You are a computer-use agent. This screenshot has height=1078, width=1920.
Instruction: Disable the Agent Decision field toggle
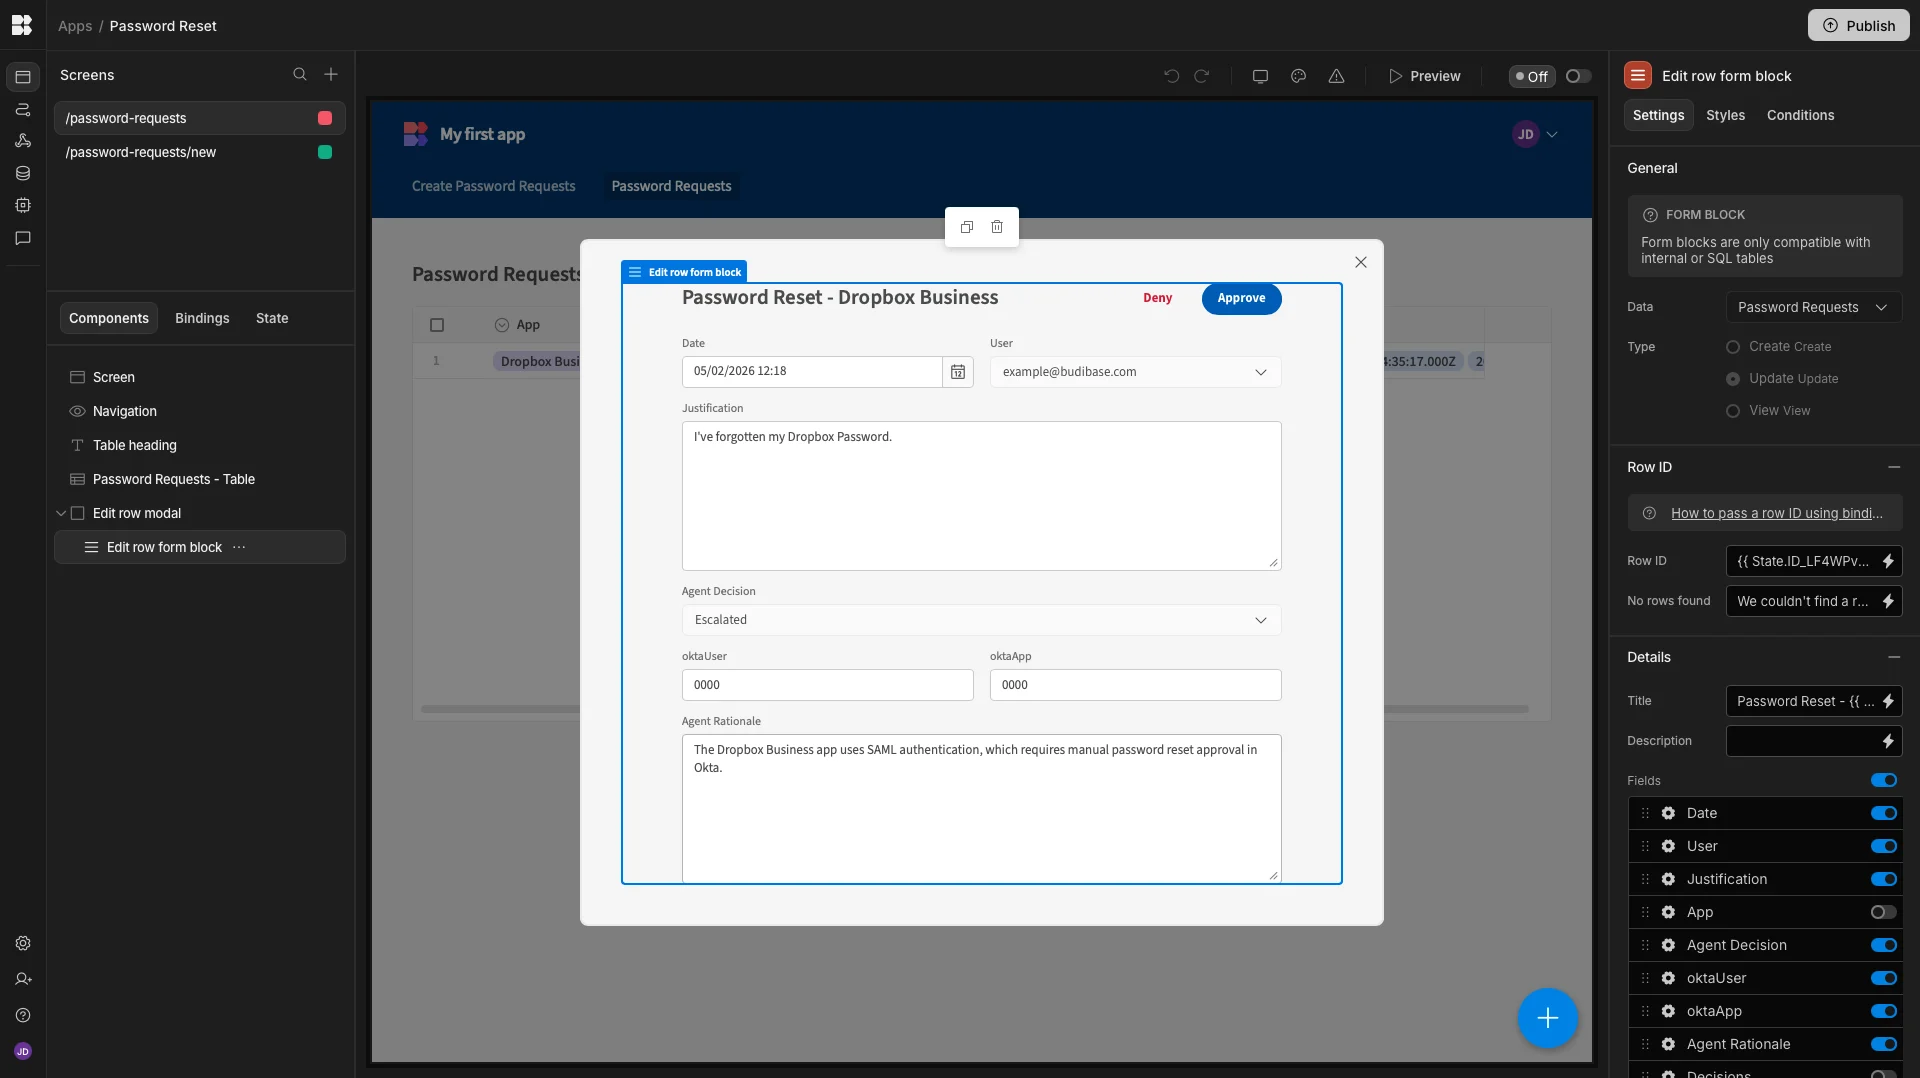point(1884,945)
